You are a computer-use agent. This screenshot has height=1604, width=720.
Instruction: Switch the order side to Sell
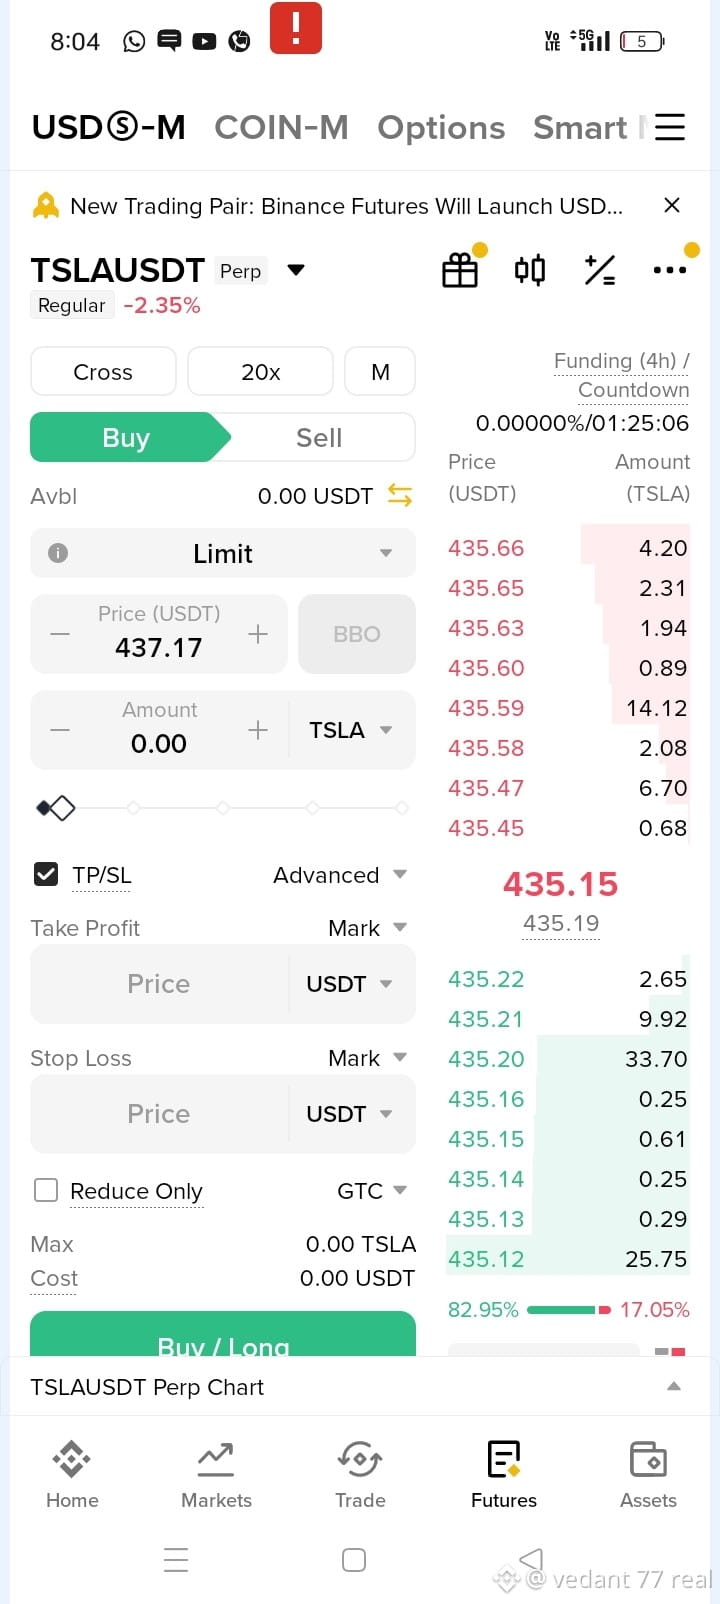(x=319, y=438)
